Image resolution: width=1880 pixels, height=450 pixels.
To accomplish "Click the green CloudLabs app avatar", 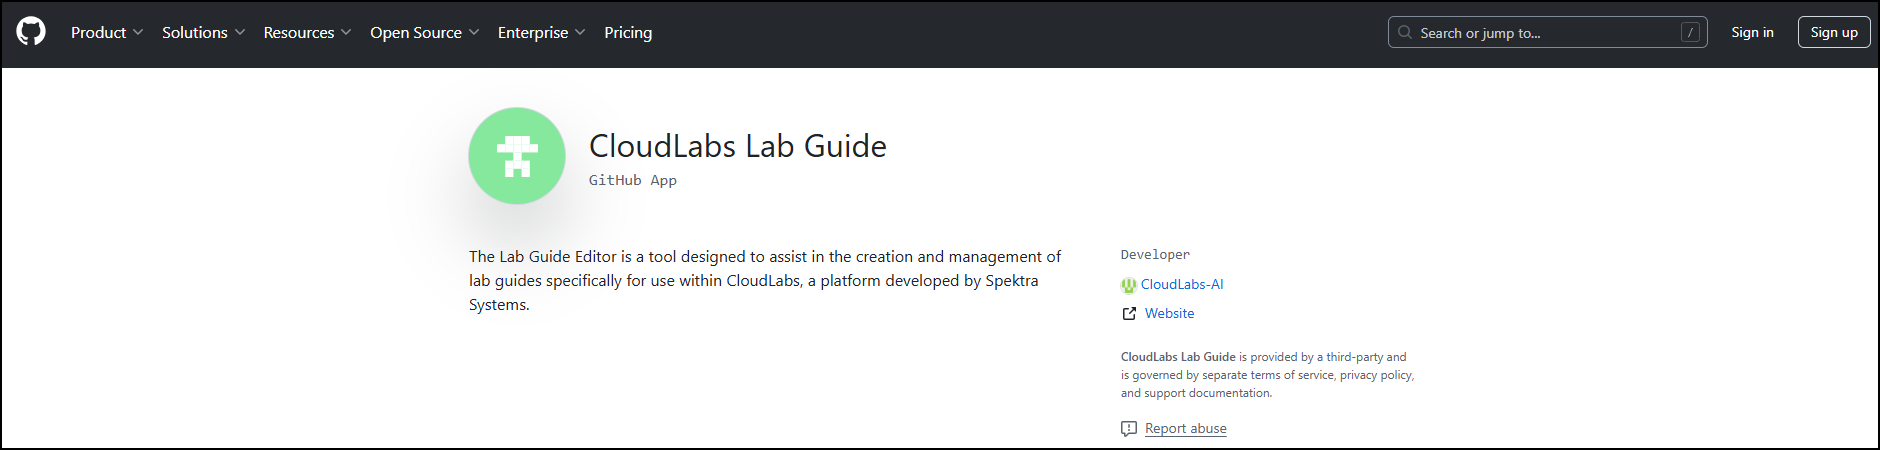I will (517, 156).
